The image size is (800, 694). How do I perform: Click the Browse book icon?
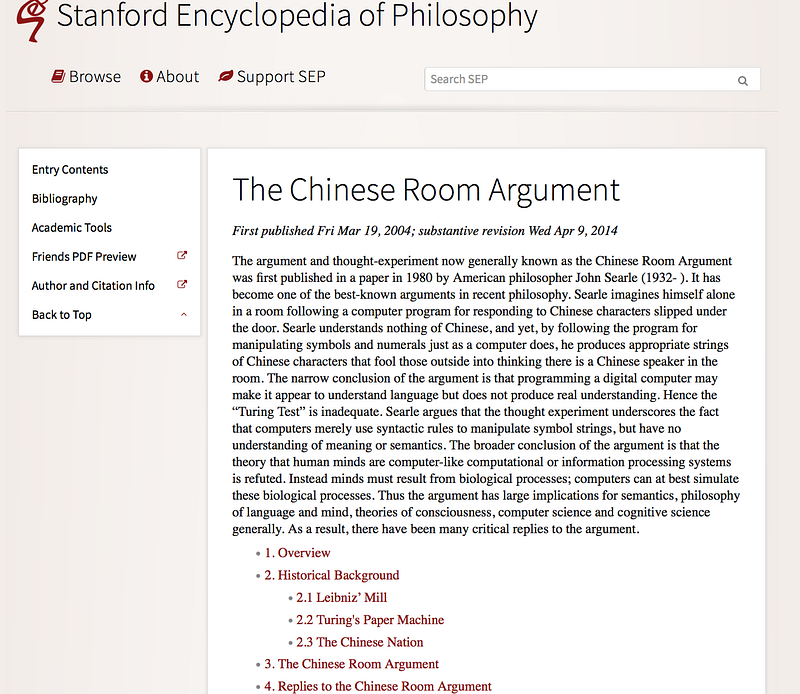click(x=58, y=77)
